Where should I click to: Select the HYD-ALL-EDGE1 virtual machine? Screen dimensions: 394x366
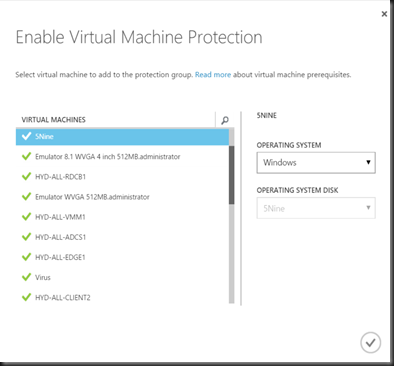pyautogui.click(x=122, y=257)
